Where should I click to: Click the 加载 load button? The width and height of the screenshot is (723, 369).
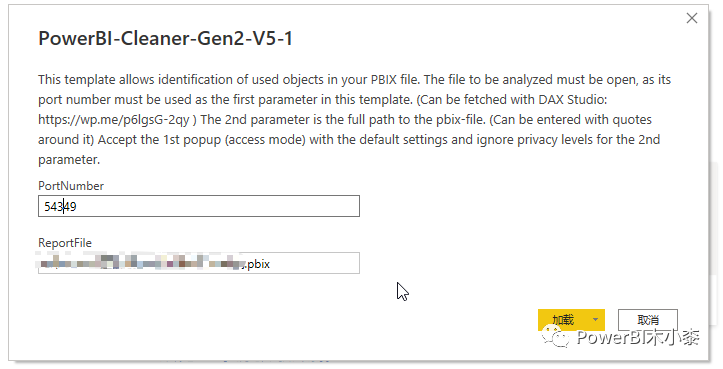click(x=563, y=320)
